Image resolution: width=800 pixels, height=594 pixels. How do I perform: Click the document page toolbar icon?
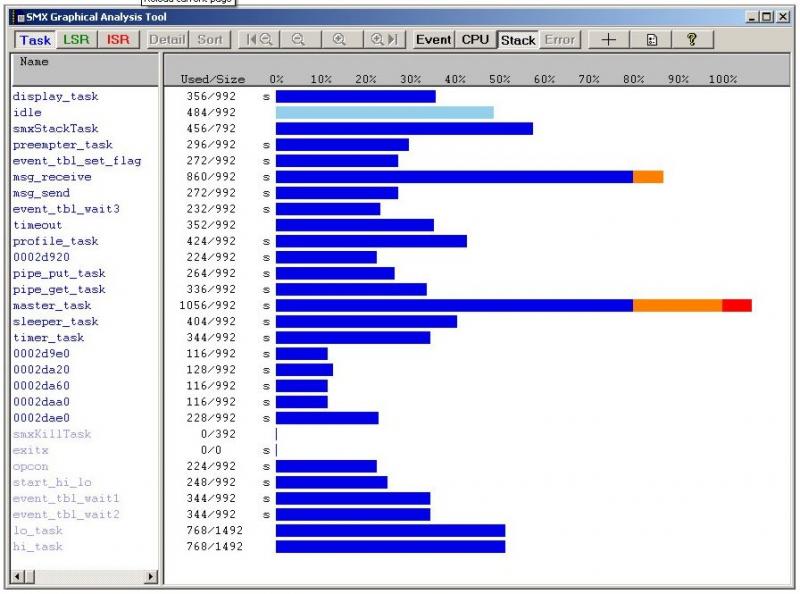pos(651,40)
